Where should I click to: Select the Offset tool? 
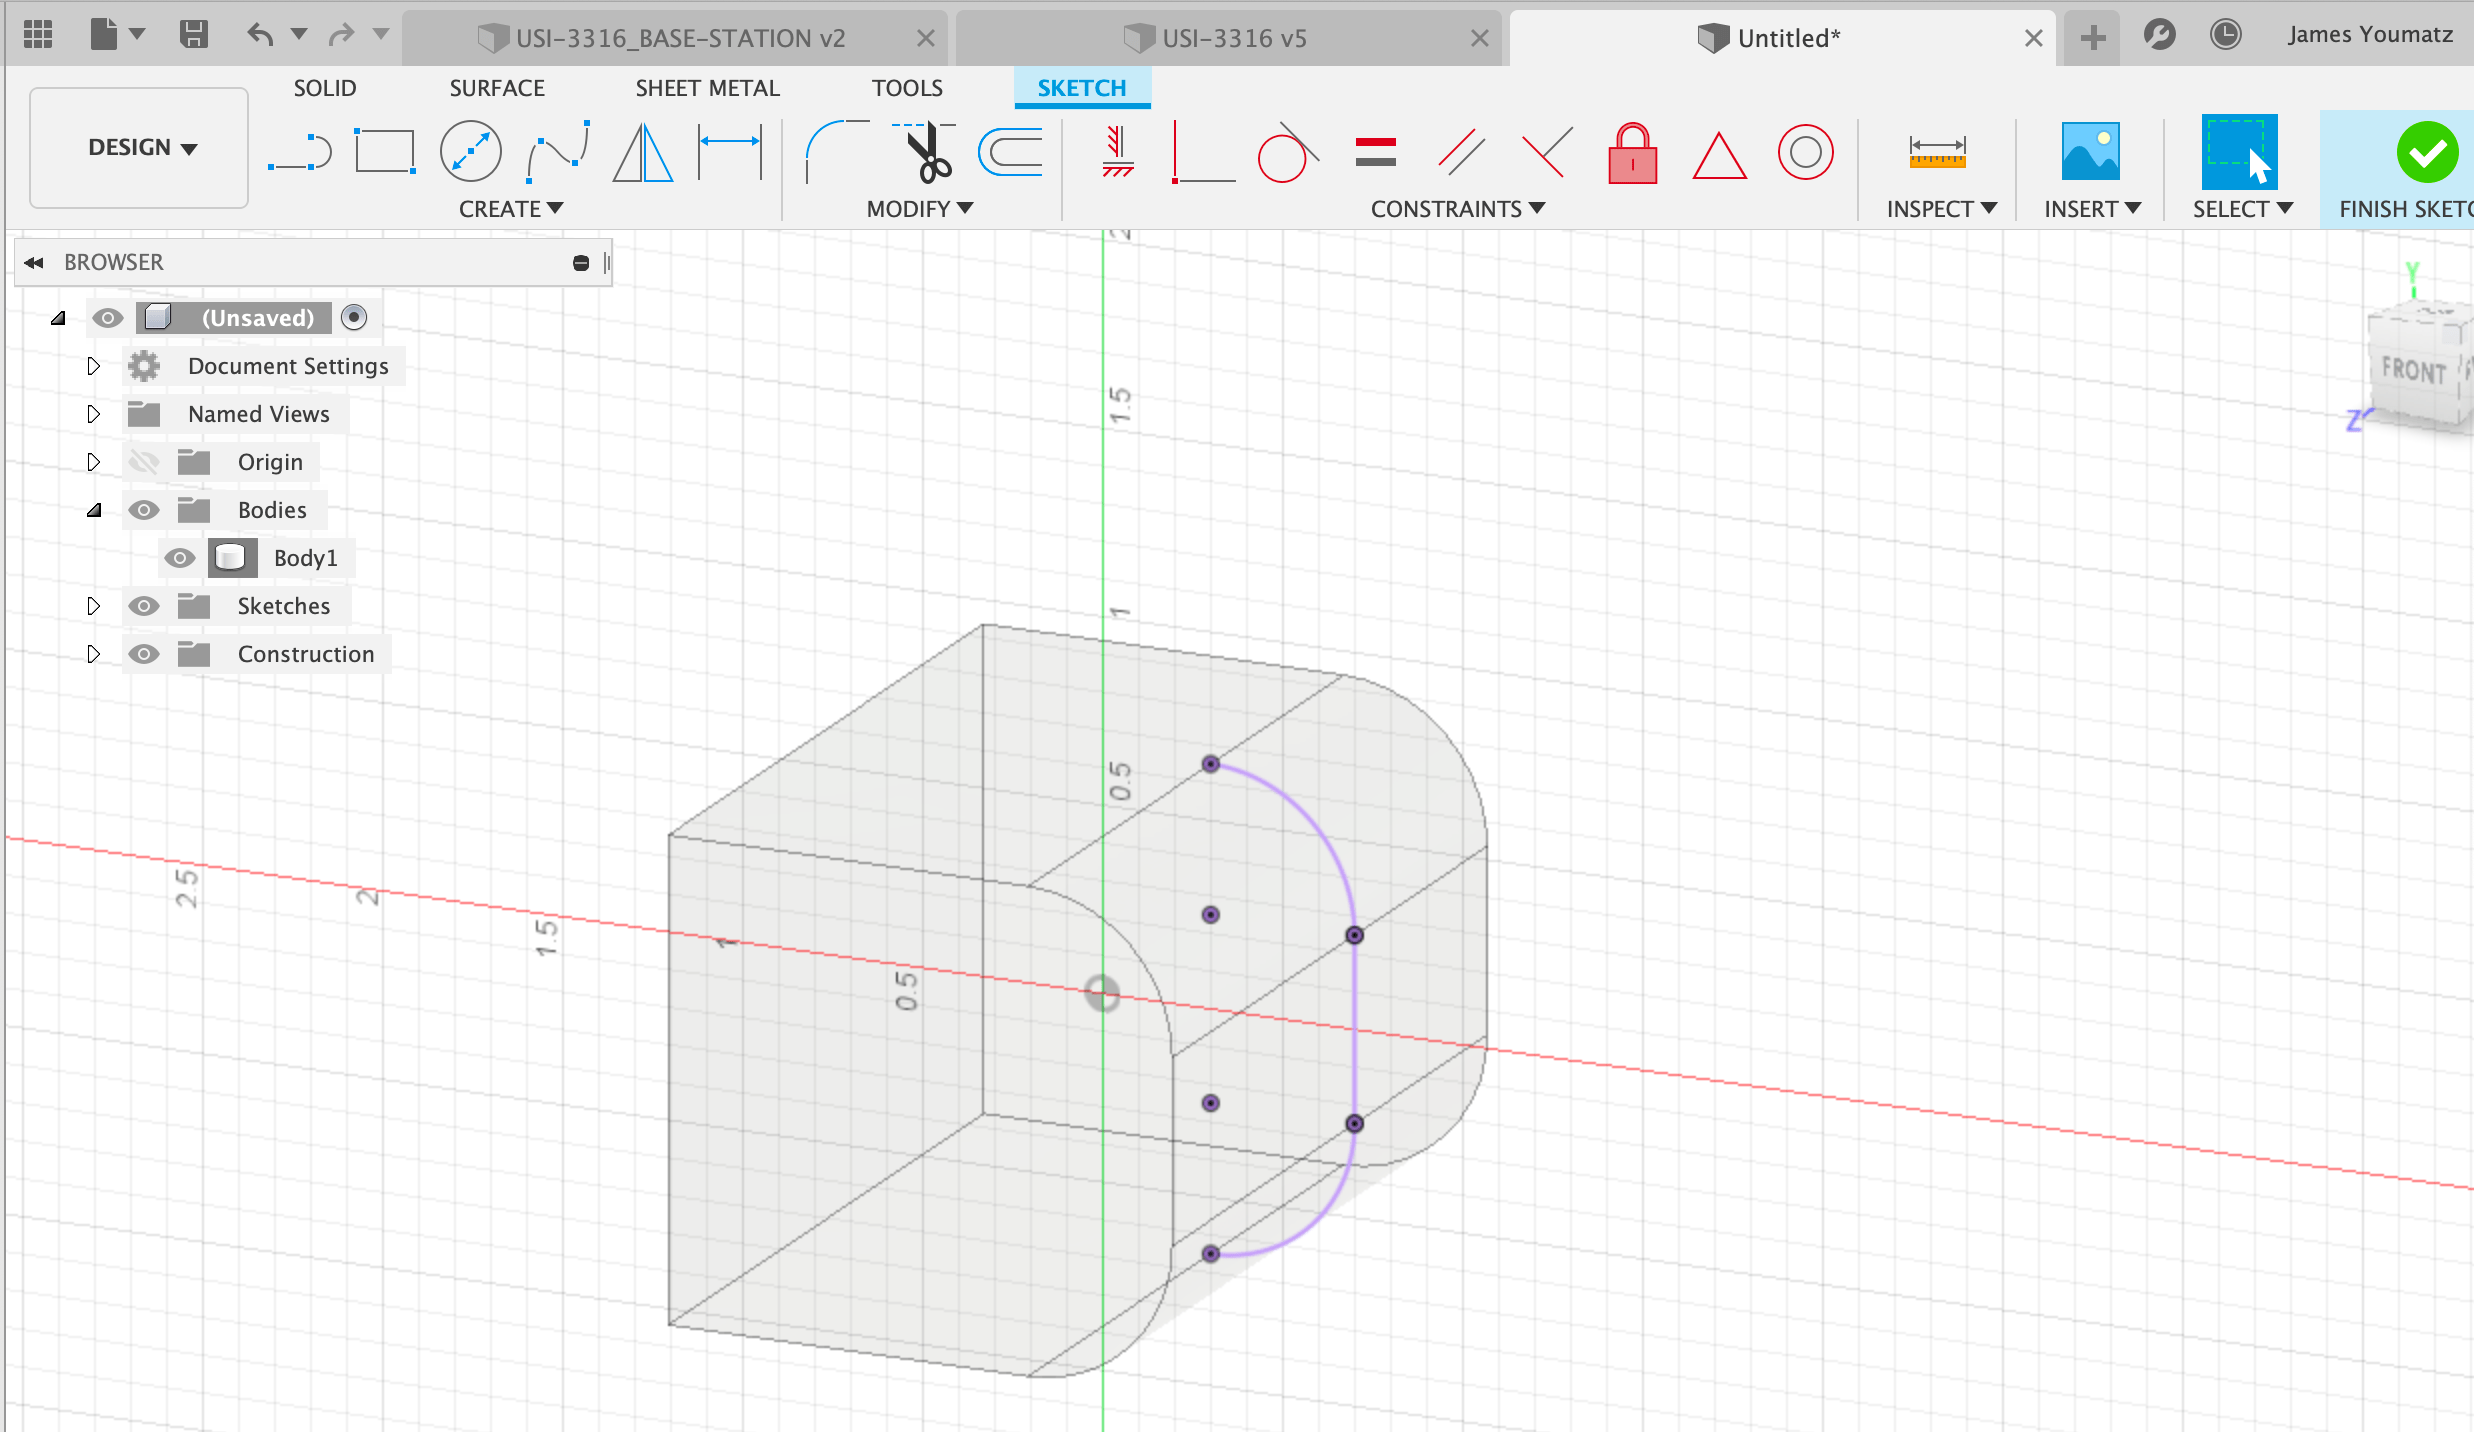pyautogui.click(x=1010, y=152)
